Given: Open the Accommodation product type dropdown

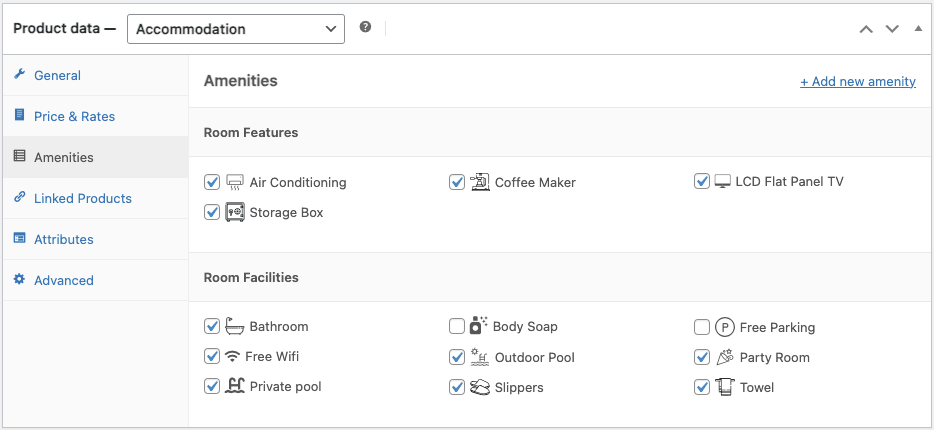Looking at the screenshot, I should 236,29.
